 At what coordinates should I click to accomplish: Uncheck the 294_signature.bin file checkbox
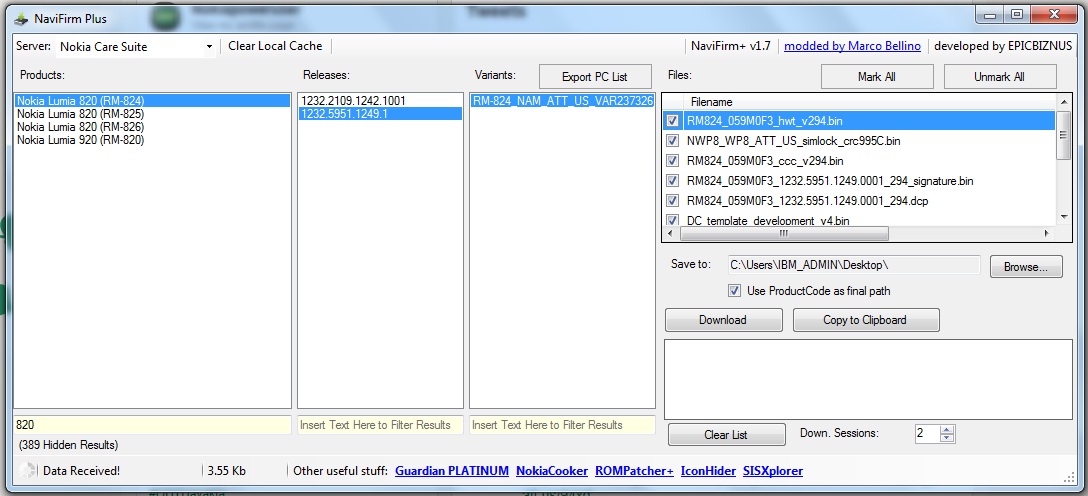tap(672, 181)
